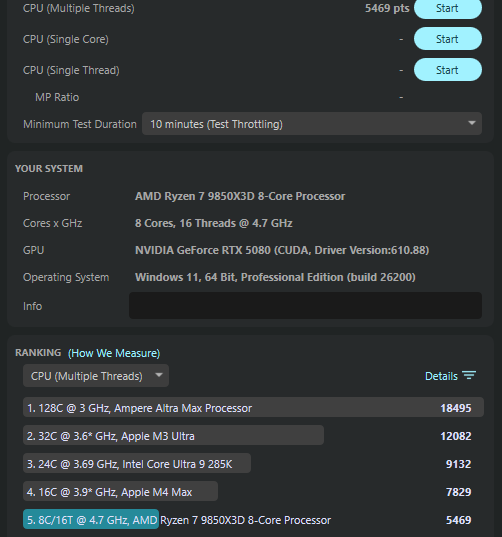
Task: Open the Minimum Test Duration dropdown
Action: click(312, 124)
